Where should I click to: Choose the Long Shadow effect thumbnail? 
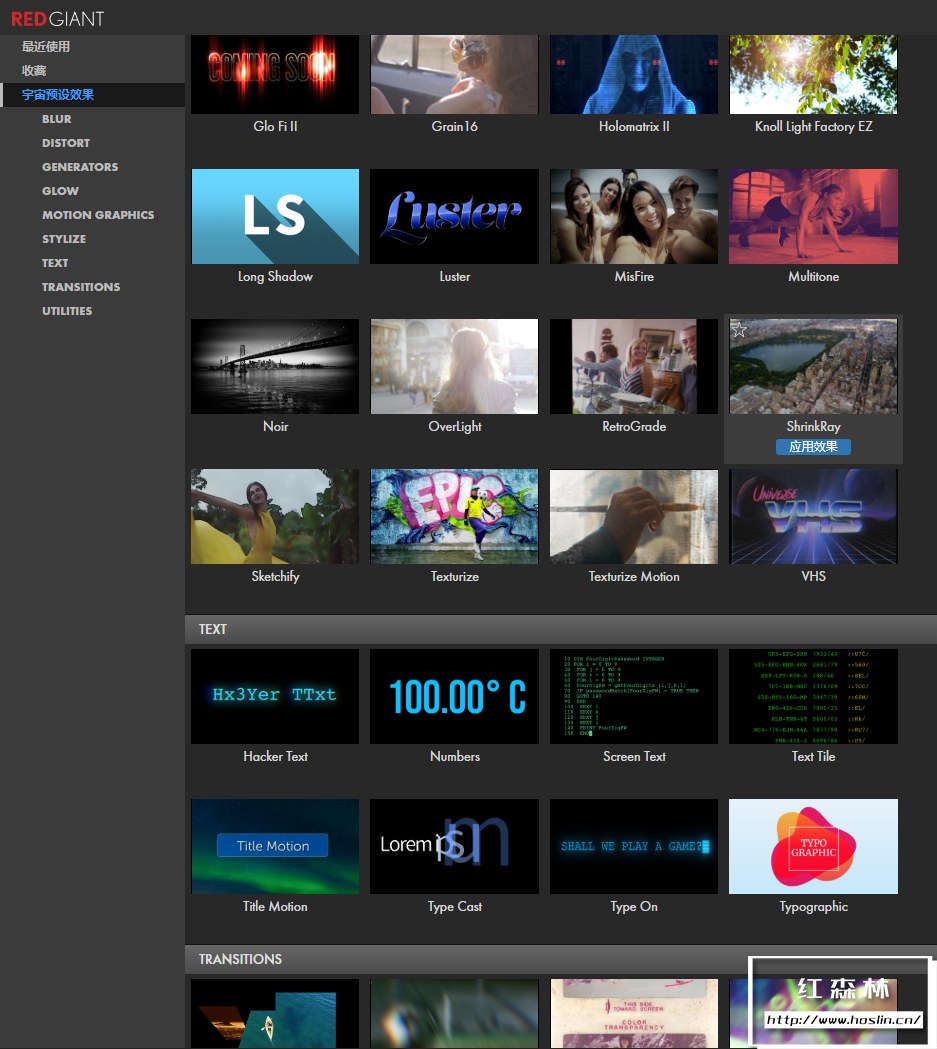coord(275,216)
